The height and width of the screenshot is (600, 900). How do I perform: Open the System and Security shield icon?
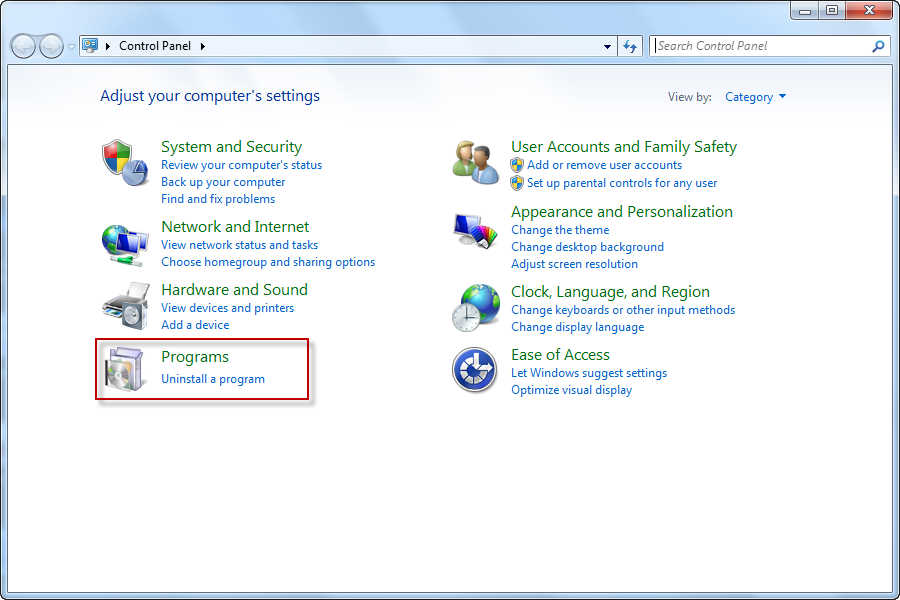tap(125, 162)
